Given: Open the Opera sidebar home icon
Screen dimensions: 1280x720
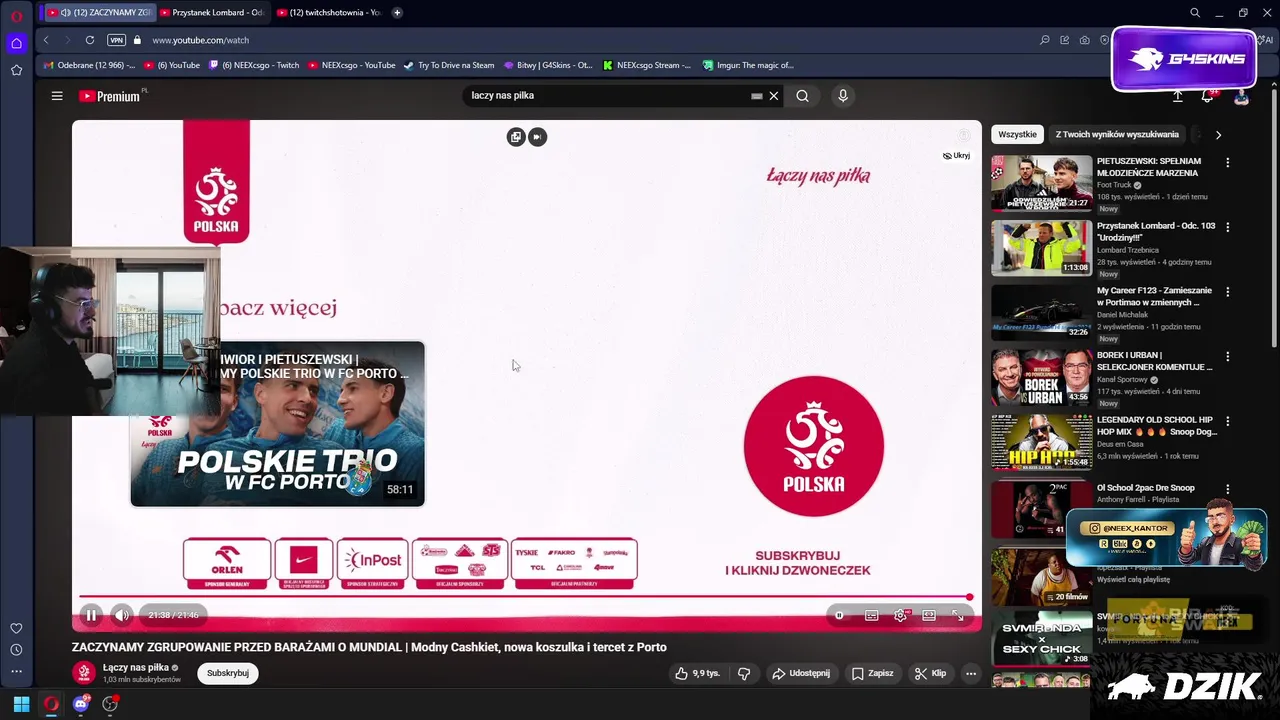Looking at the screenshot, I should click(16, 43).
